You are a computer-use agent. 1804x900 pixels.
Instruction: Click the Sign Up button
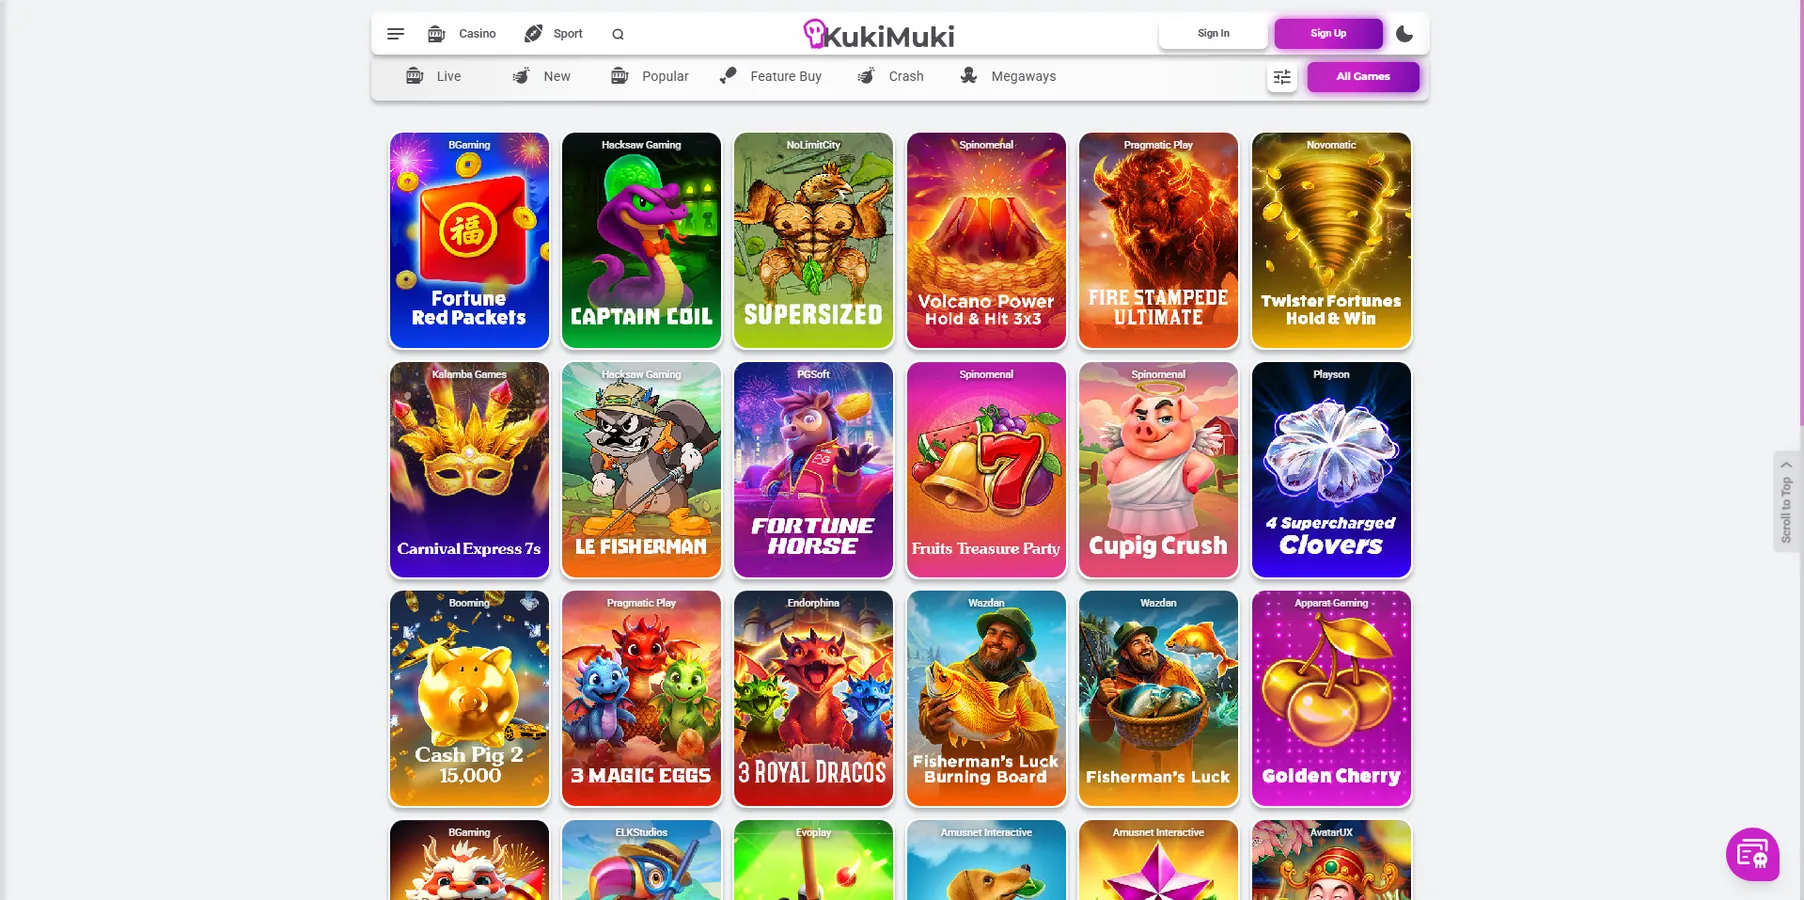[1328, 33]
